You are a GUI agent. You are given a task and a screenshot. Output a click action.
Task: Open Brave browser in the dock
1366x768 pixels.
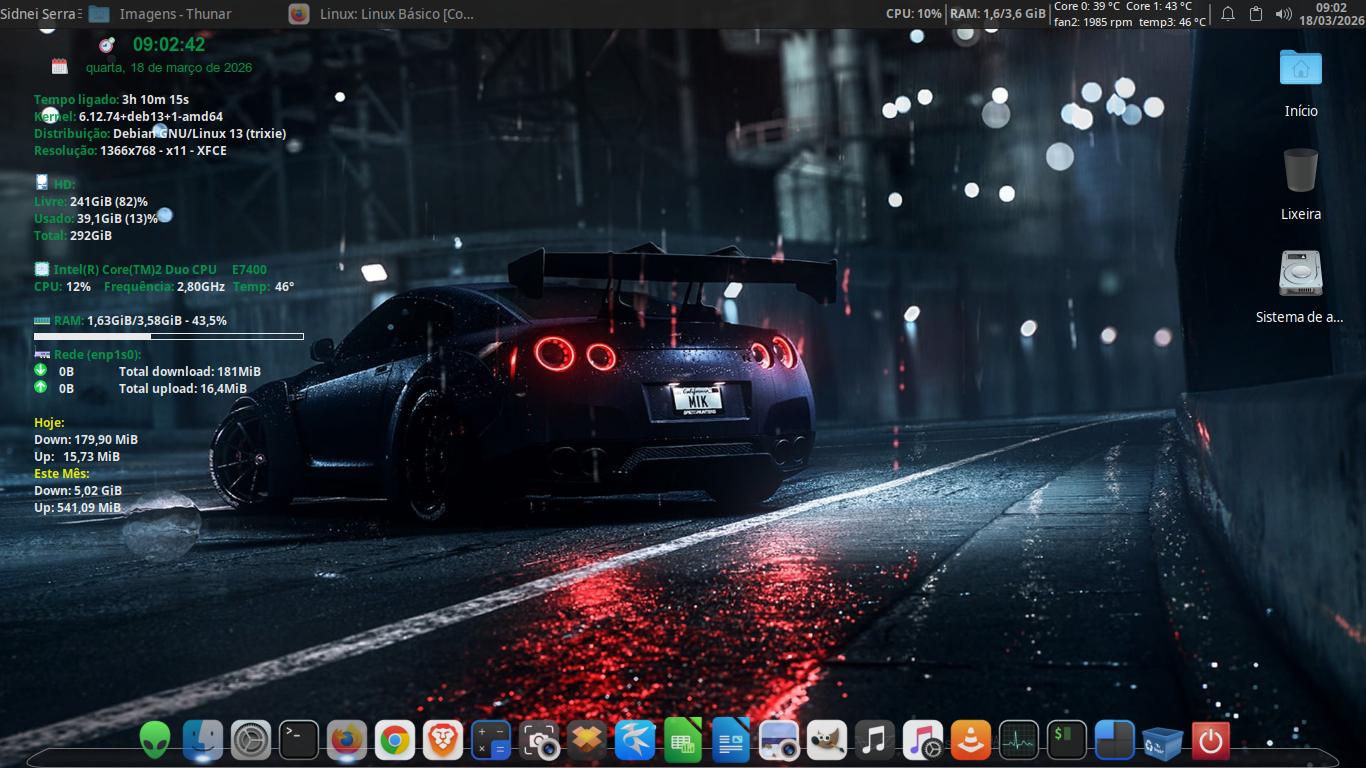(x=443, y=741)
